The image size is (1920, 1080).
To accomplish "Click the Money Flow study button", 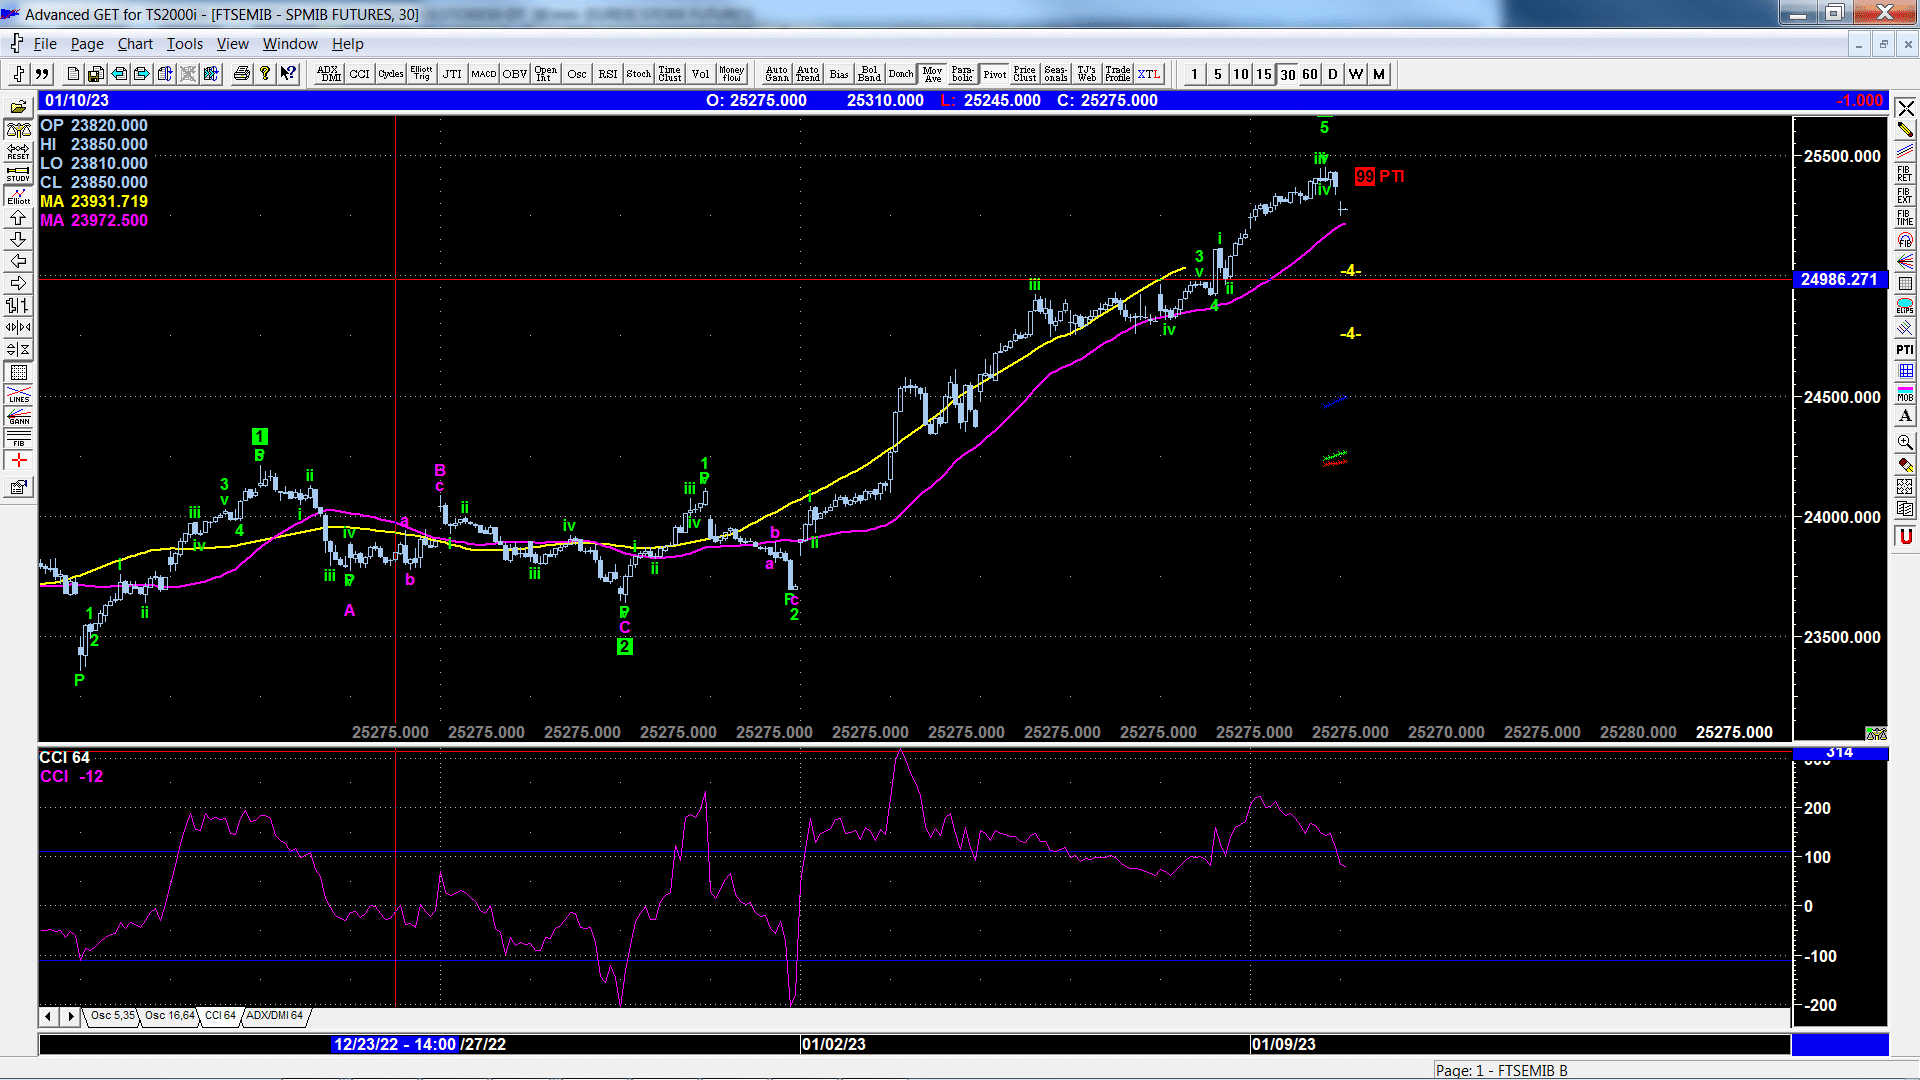I will 732,74.
